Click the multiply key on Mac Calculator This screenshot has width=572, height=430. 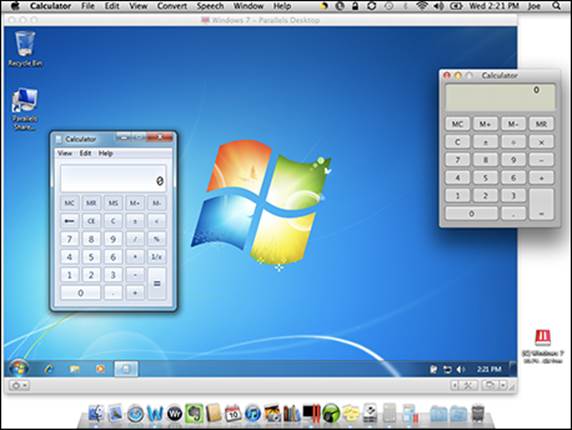coord(541,142)
